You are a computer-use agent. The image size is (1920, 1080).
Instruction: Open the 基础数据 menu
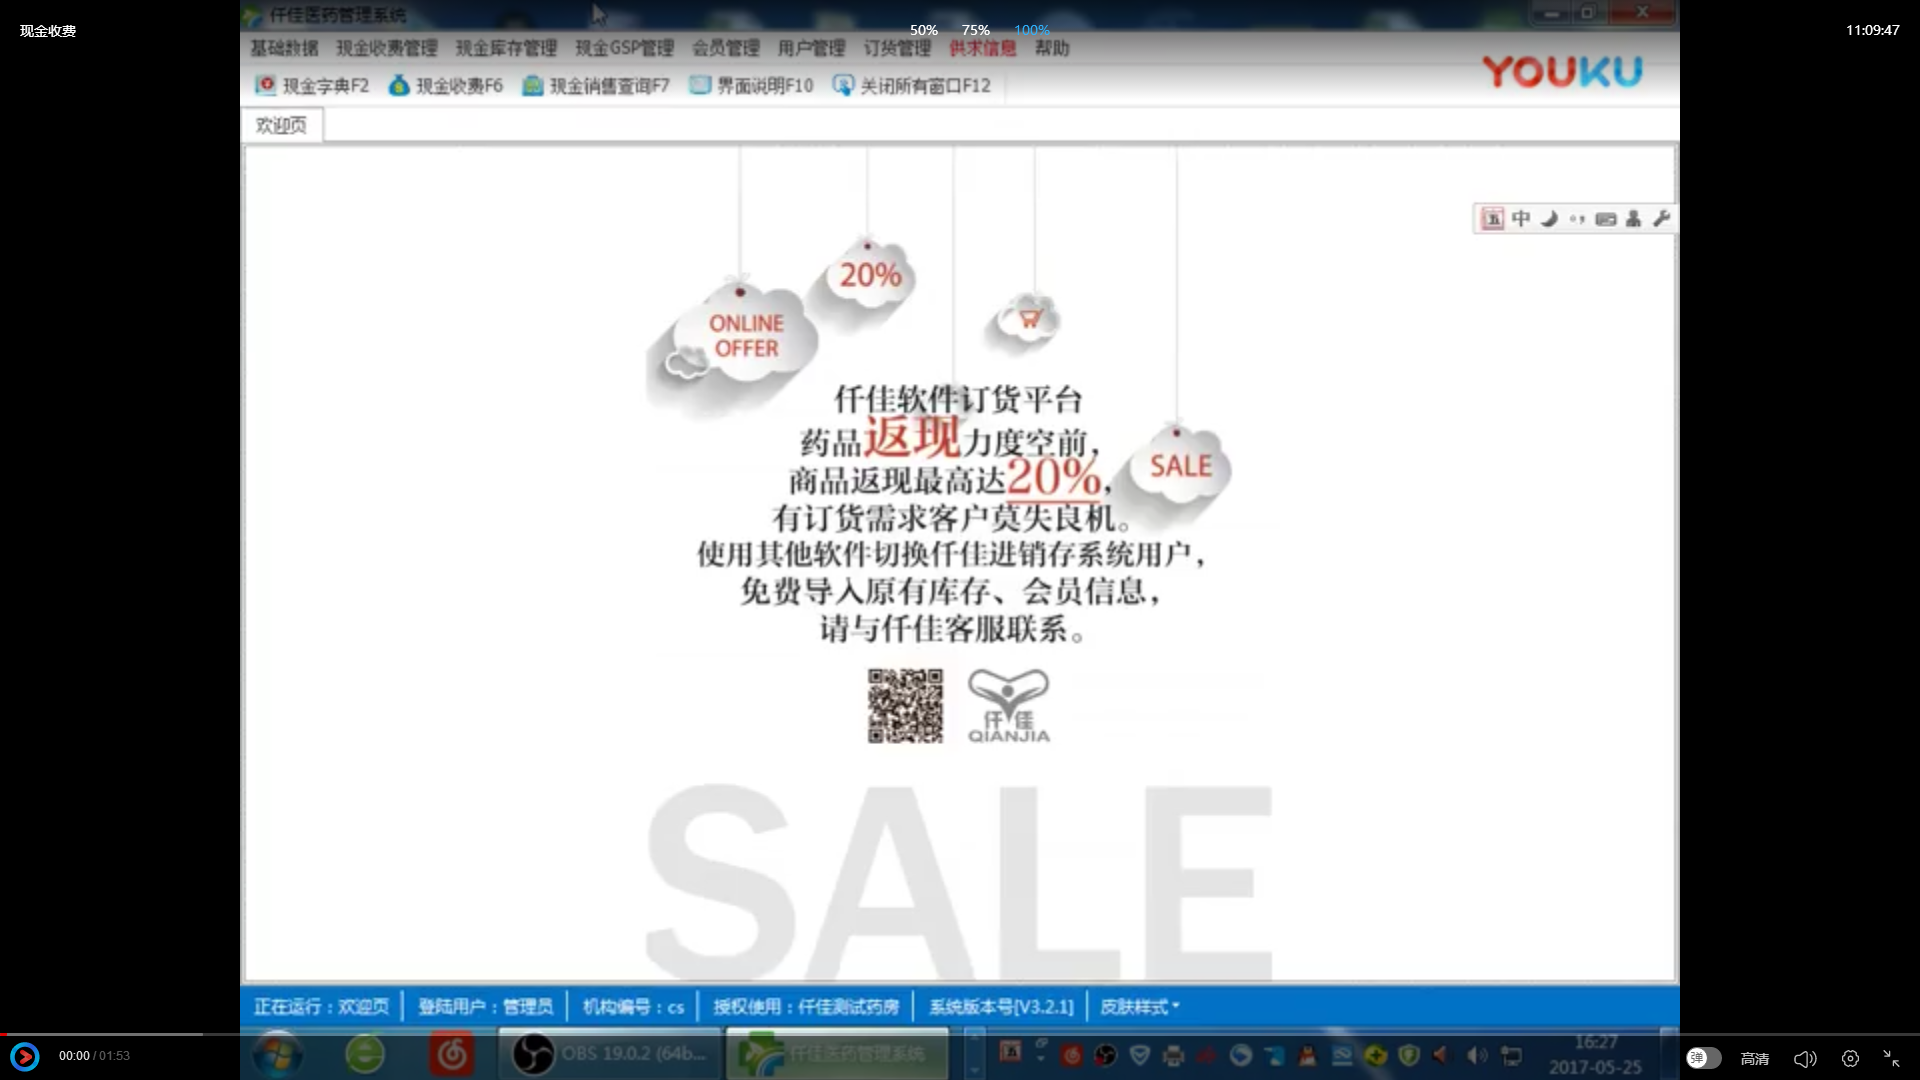click(284, 48)
